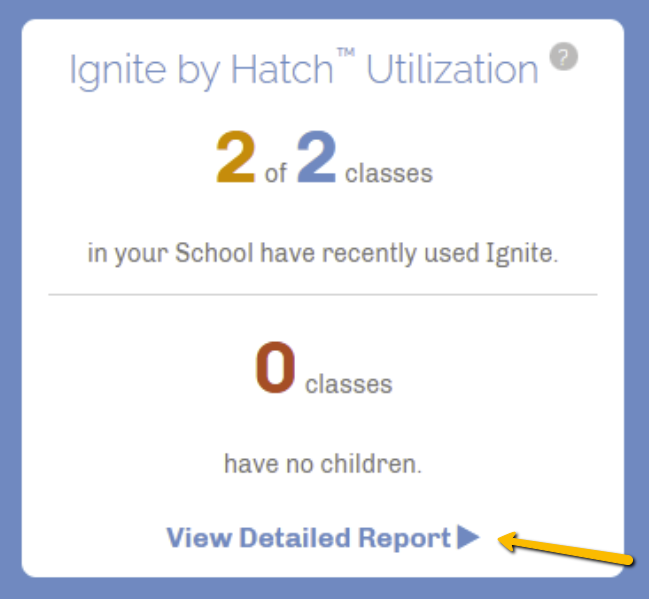This screenshot has height=599, width=649.
Task: Click the triangle arrow beside View Detailed Report
Action: [x=468, y=538]
